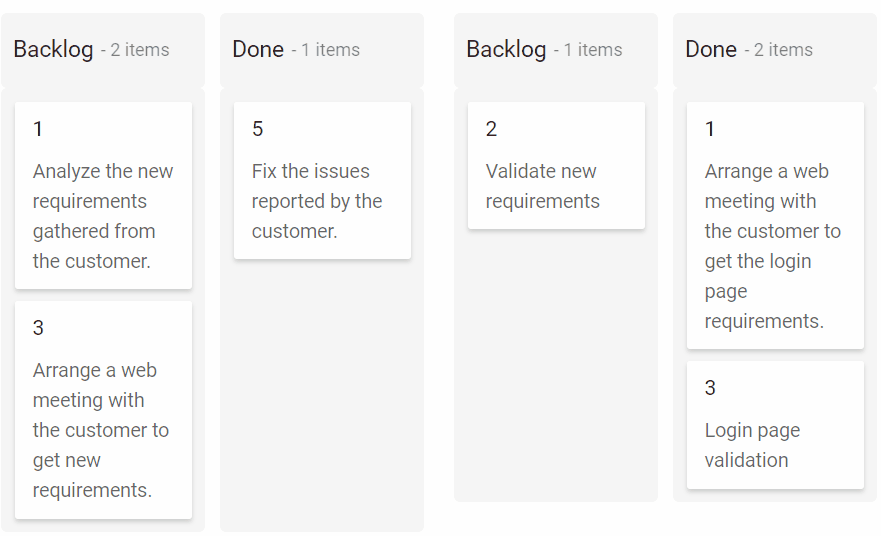Select the "Login page validation" card text

752,445
